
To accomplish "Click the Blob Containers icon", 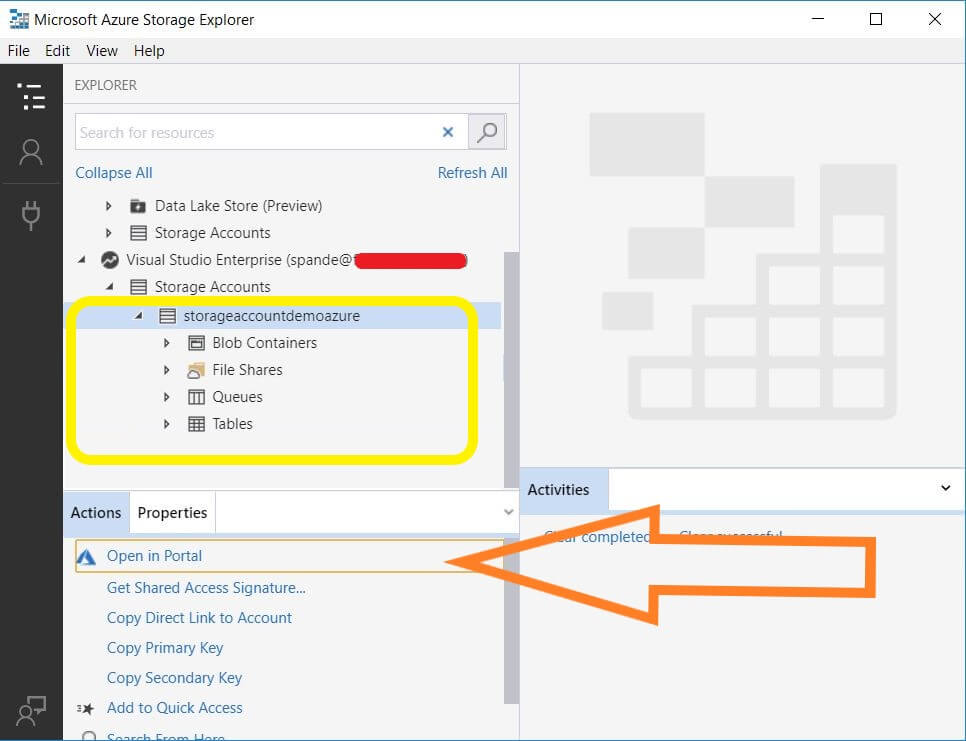I will (196, 343).
